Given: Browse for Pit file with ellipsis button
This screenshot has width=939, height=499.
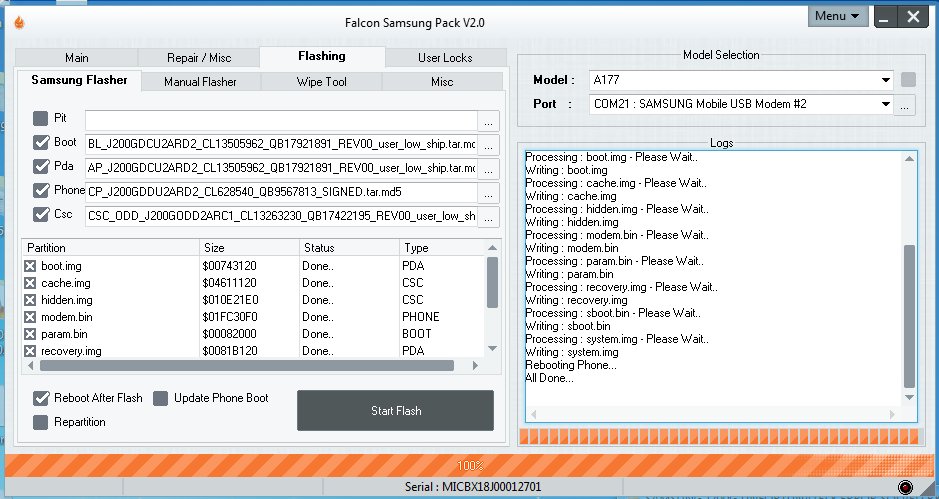Looking at the screenshot, I should click(488, 120).
